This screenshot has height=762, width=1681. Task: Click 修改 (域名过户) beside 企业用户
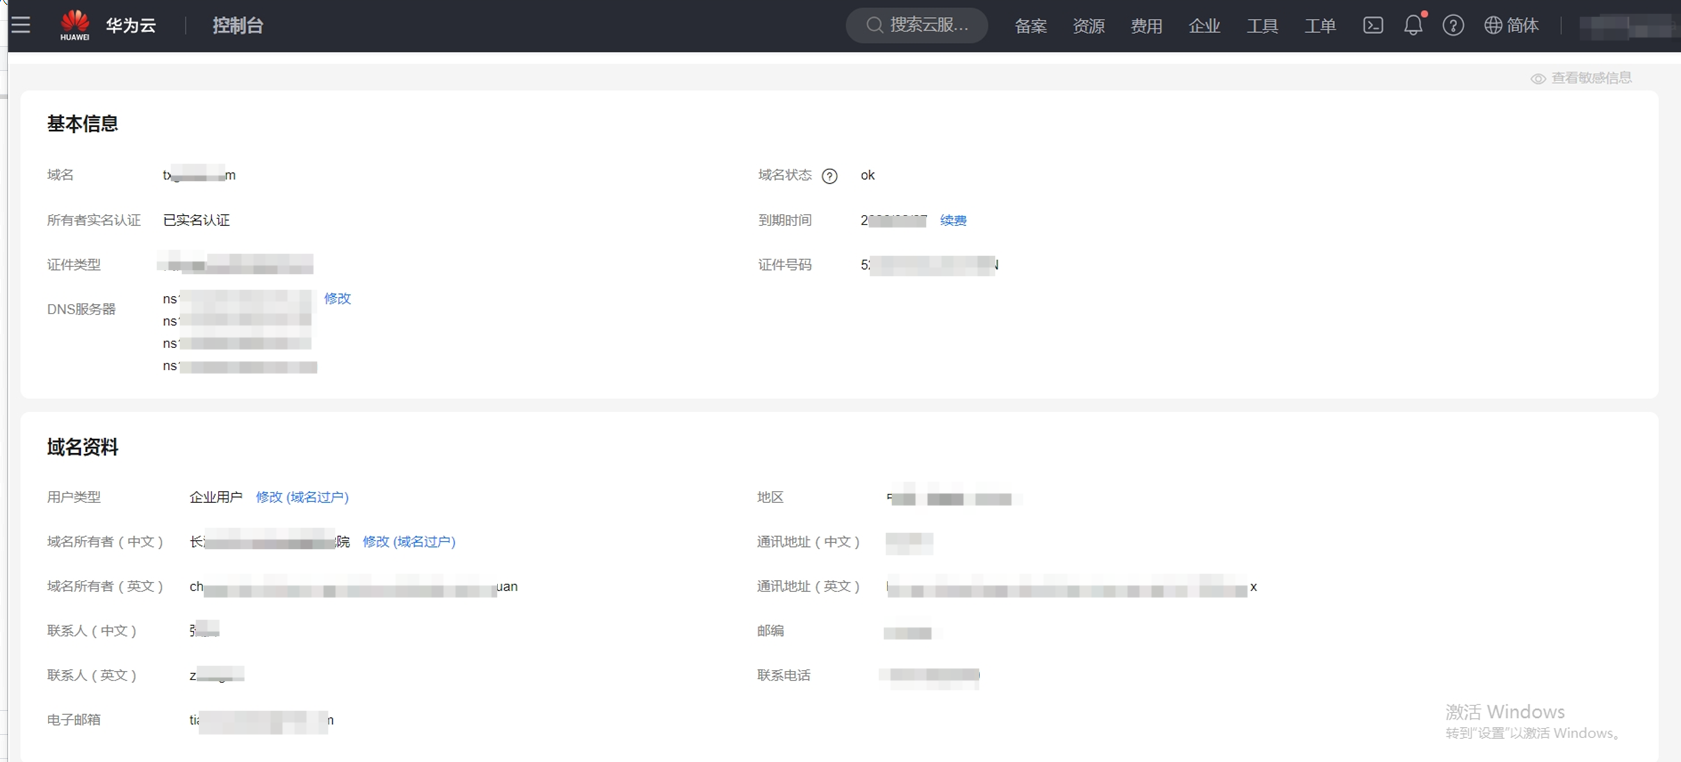point(302,497)
